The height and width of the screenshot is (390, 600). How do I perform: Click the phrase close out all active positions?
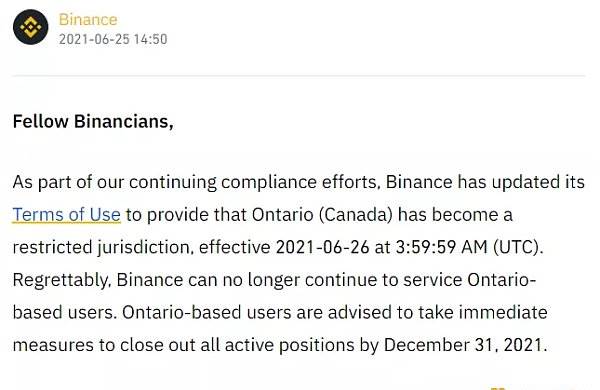237,345
